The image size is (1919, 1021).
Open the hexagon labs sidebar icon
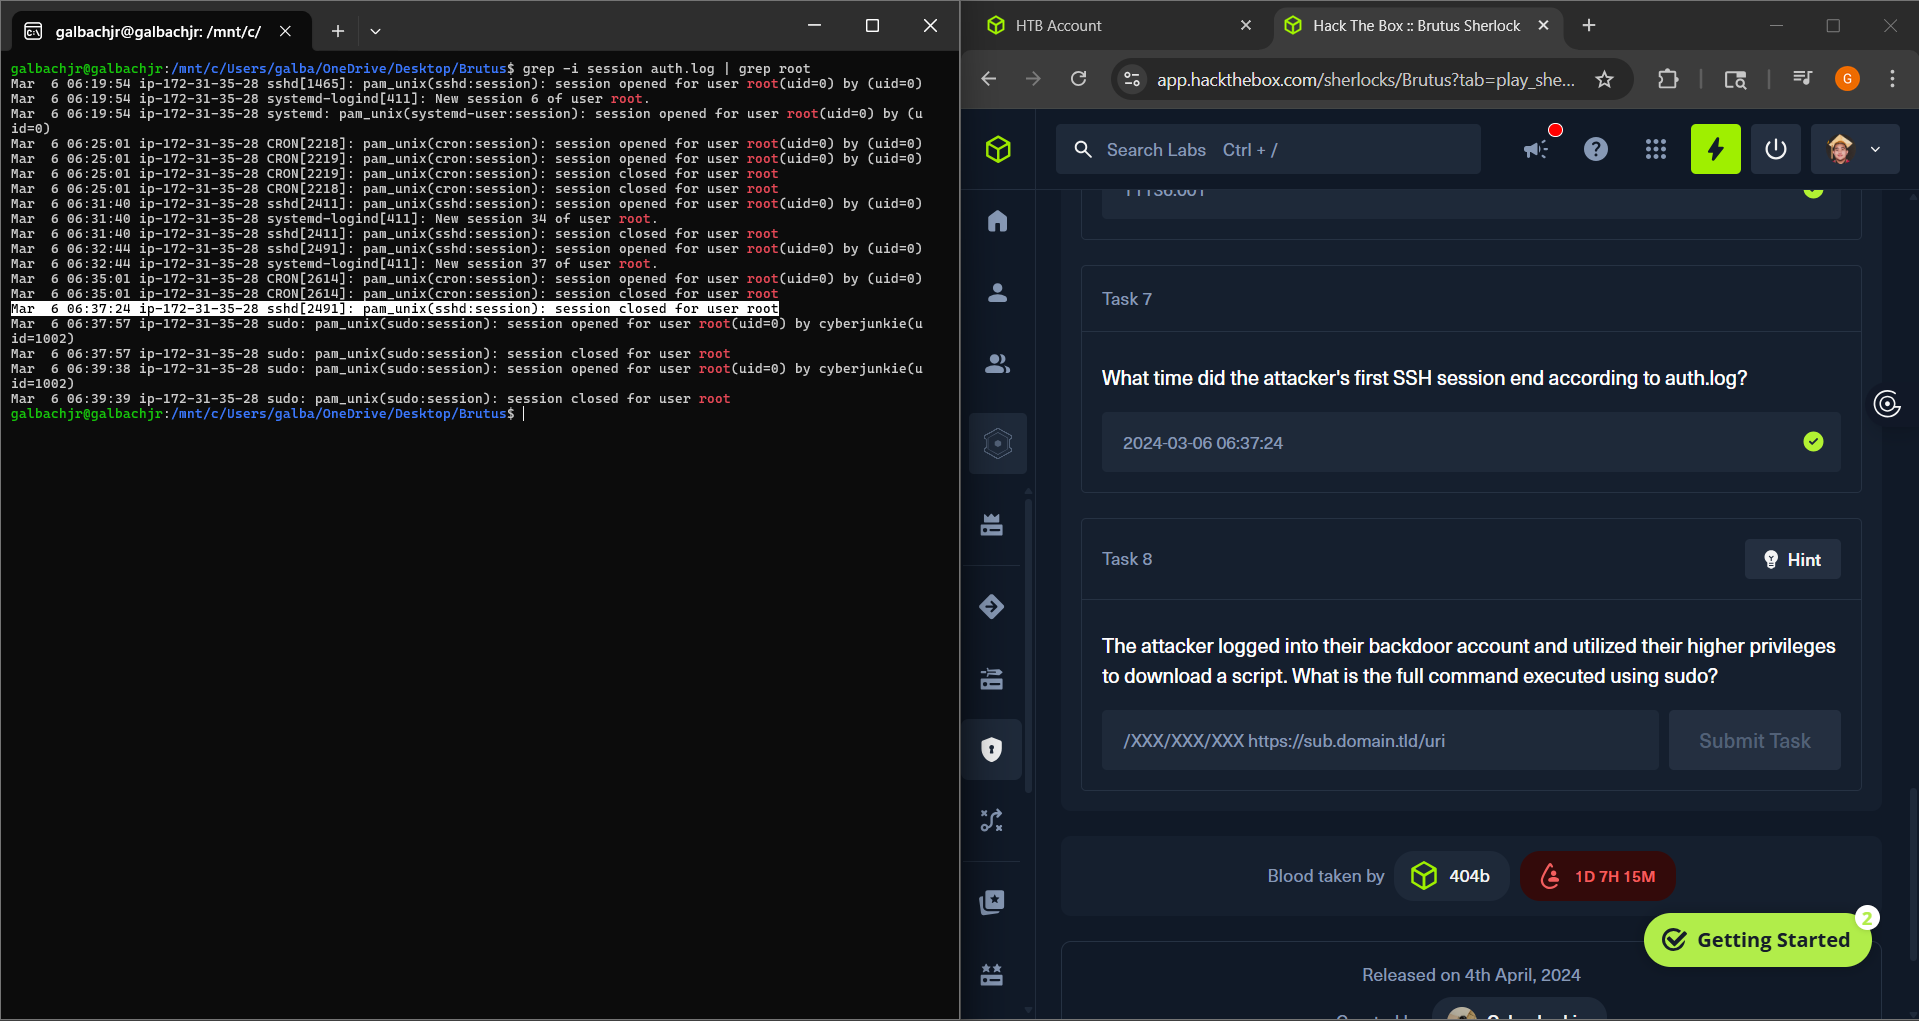tap(998, 443)
